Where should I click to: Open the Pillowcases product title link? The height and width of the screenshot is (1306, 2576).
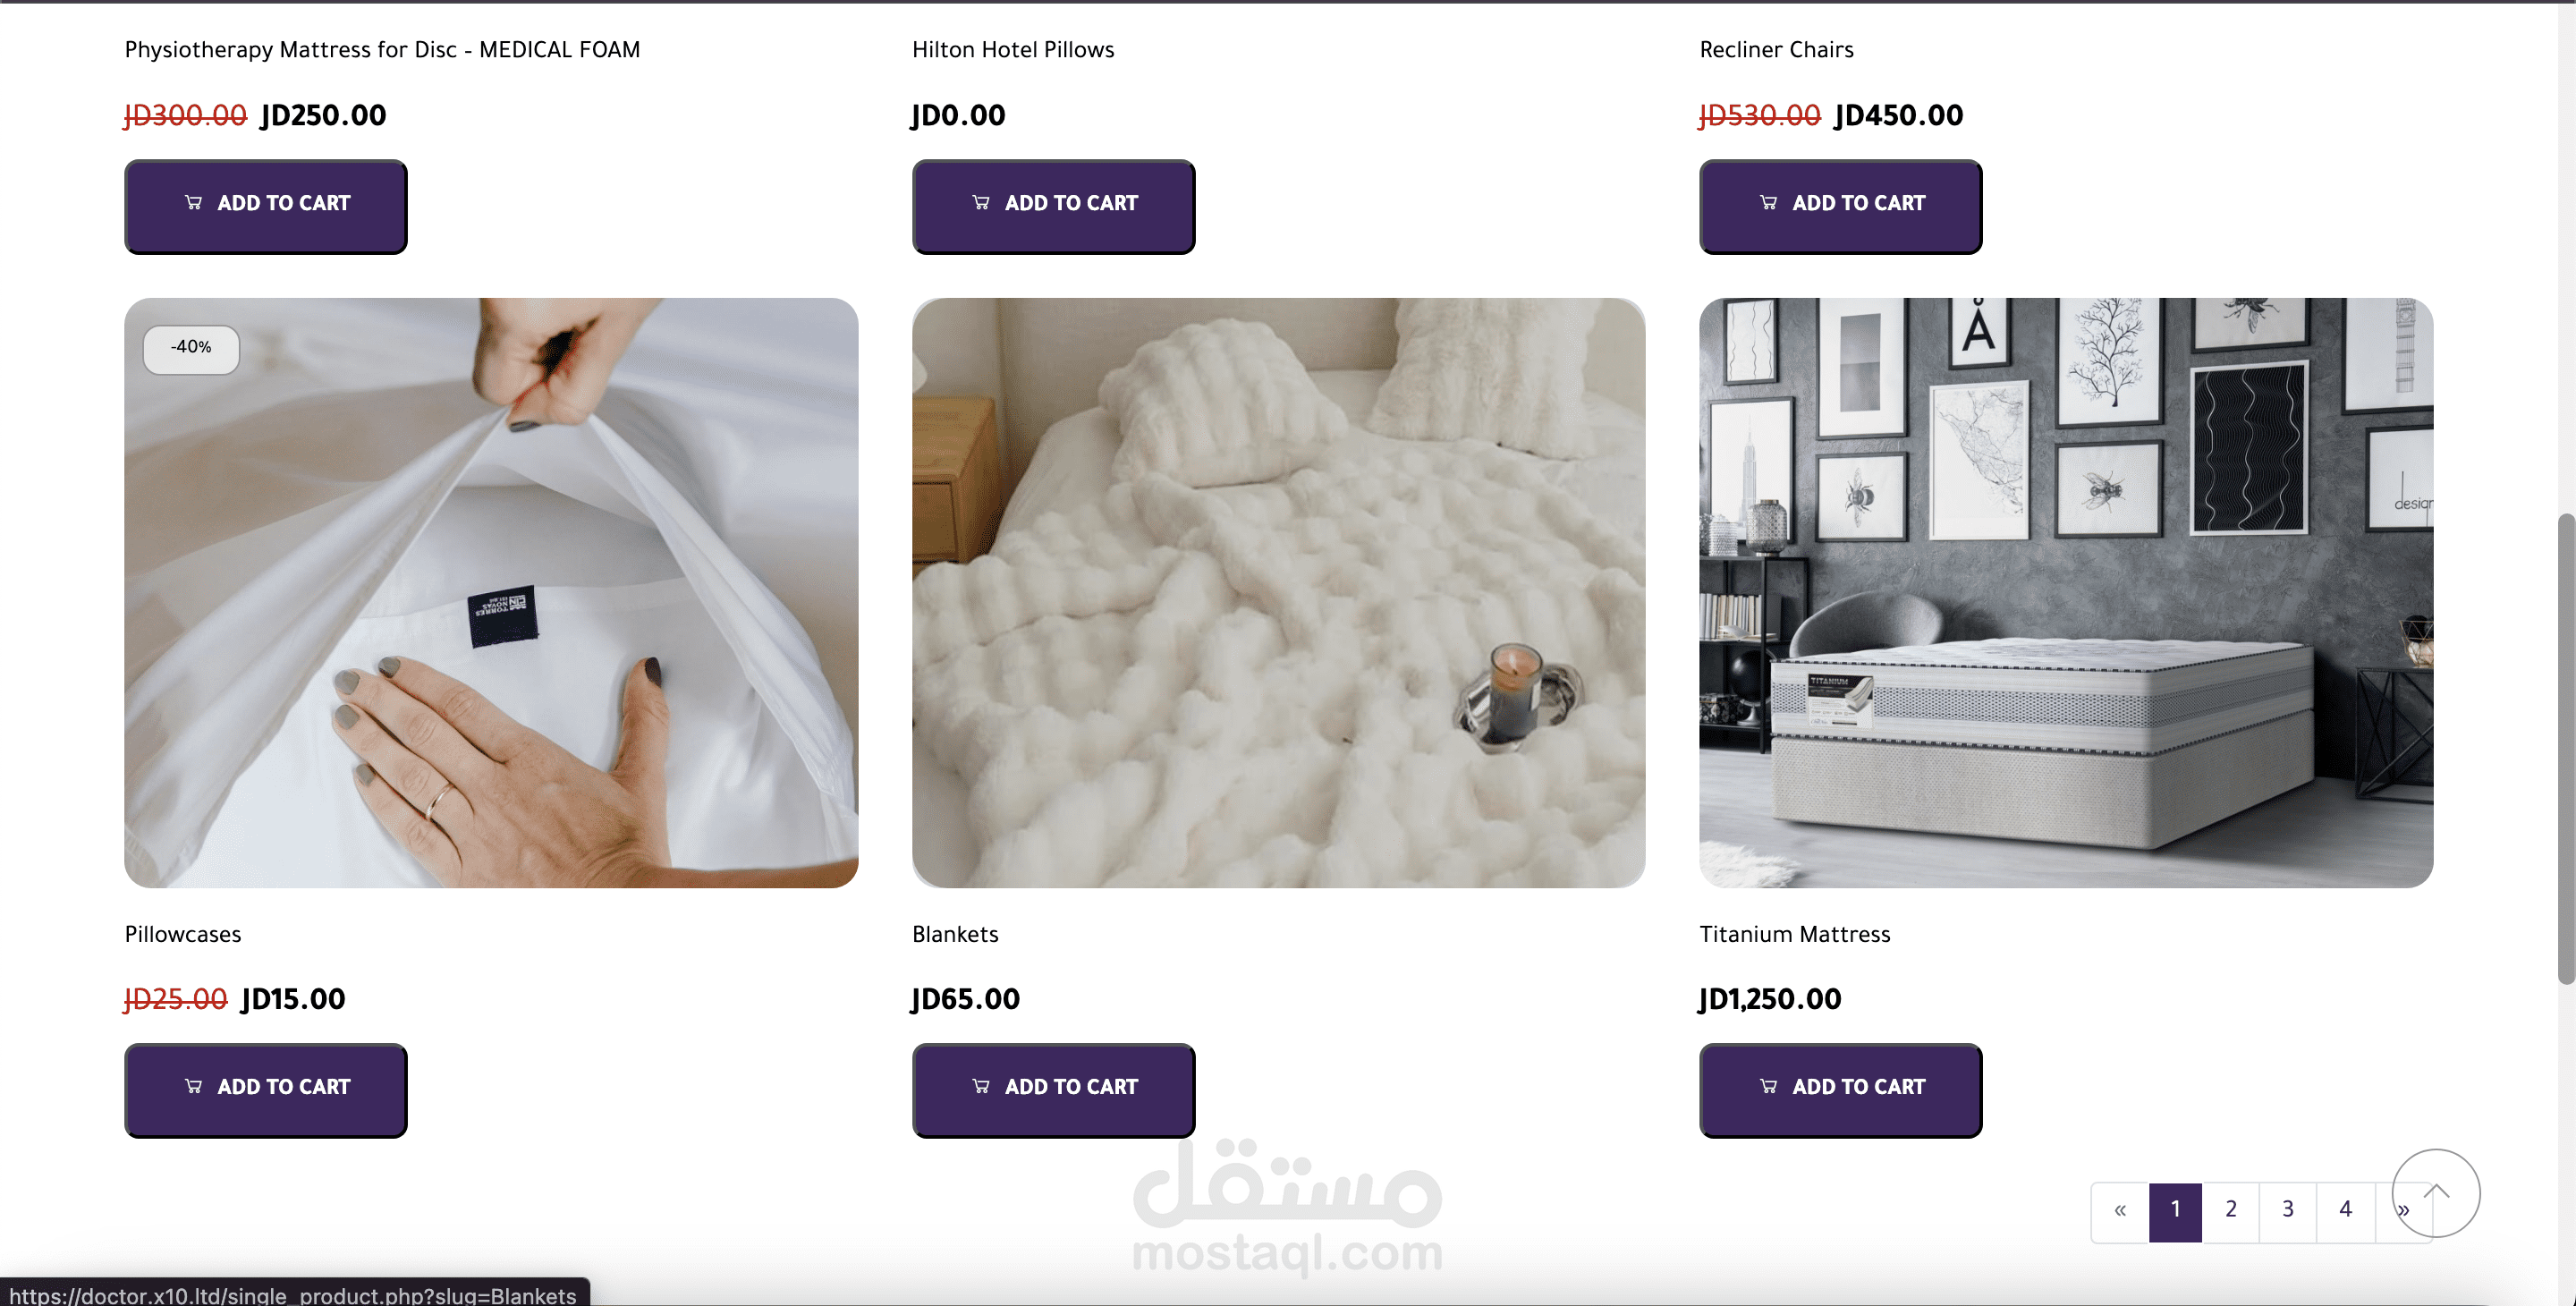pyautogui.click(x=183, y=934)
